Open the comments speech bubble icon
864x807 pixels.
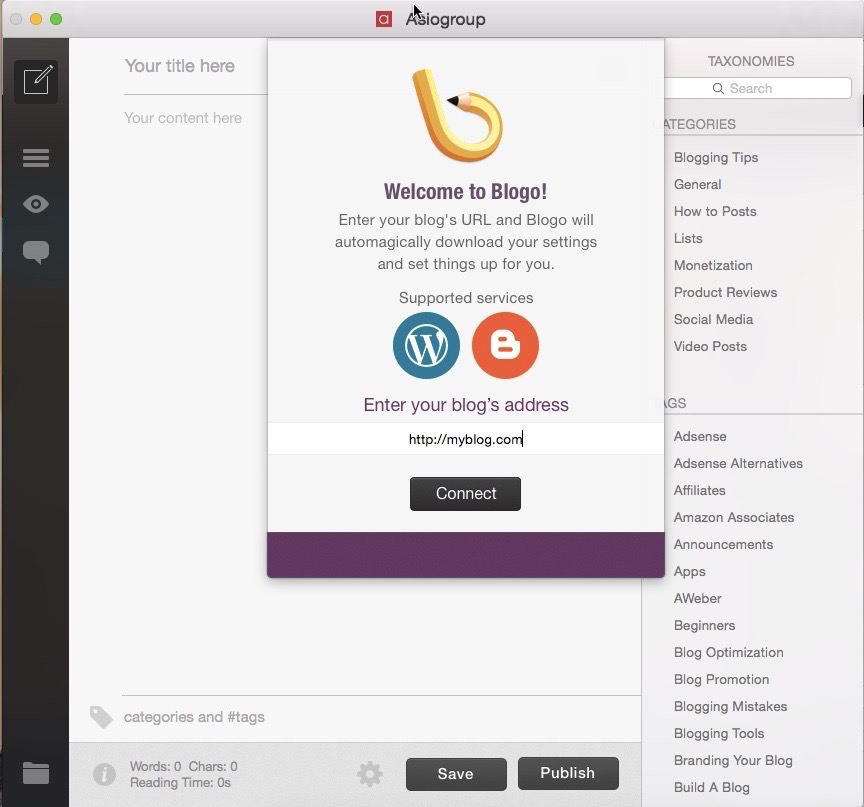[36, 251]
